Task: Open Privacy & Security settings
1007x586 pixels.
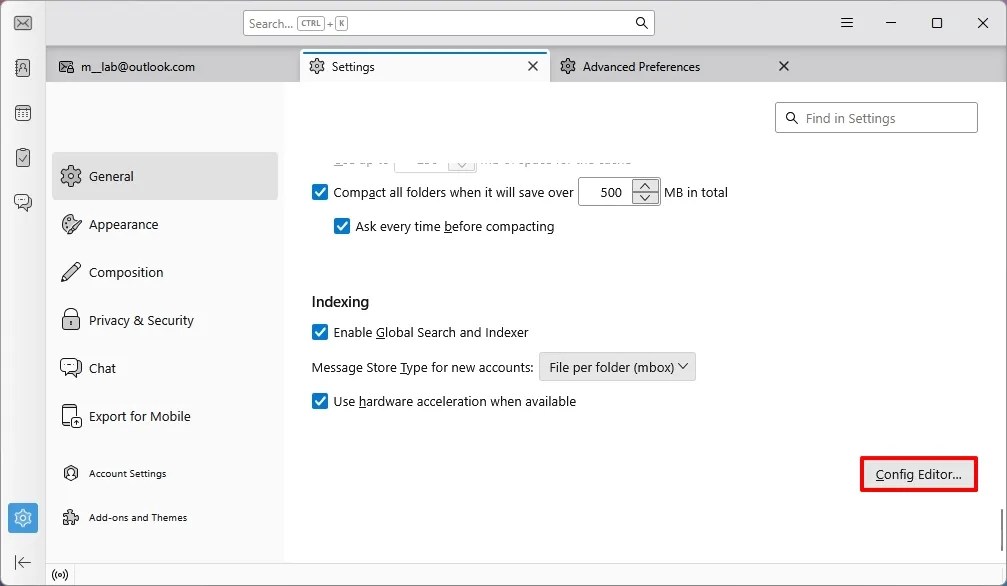Action: [165, 320]
